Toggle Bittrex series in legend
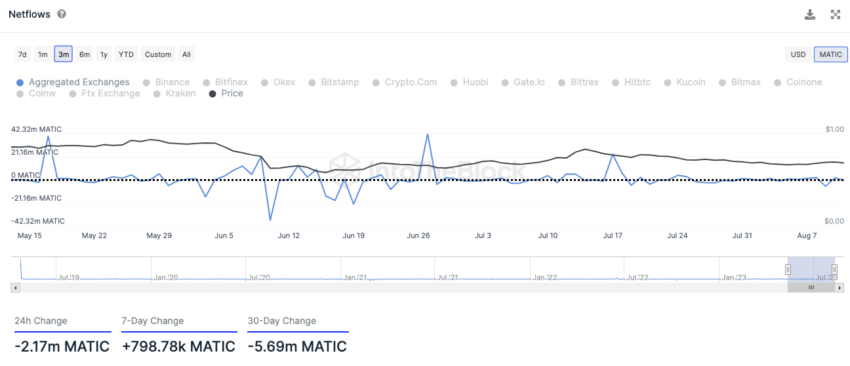This screenshot has width=850, height=366. pyautogui.click(x=578, y=82)
